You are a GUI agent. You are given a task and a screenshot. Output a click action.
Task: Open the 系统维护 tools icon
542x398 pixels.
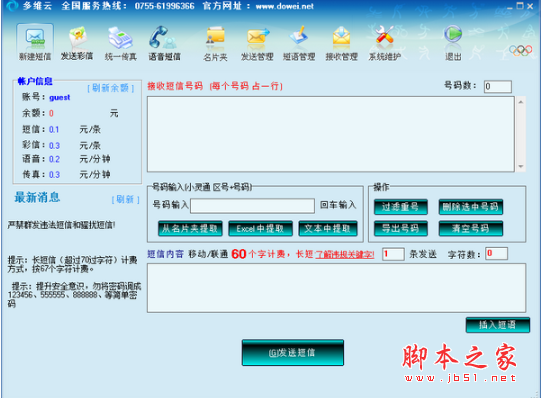pyautogui.click(x=385, y=43)
